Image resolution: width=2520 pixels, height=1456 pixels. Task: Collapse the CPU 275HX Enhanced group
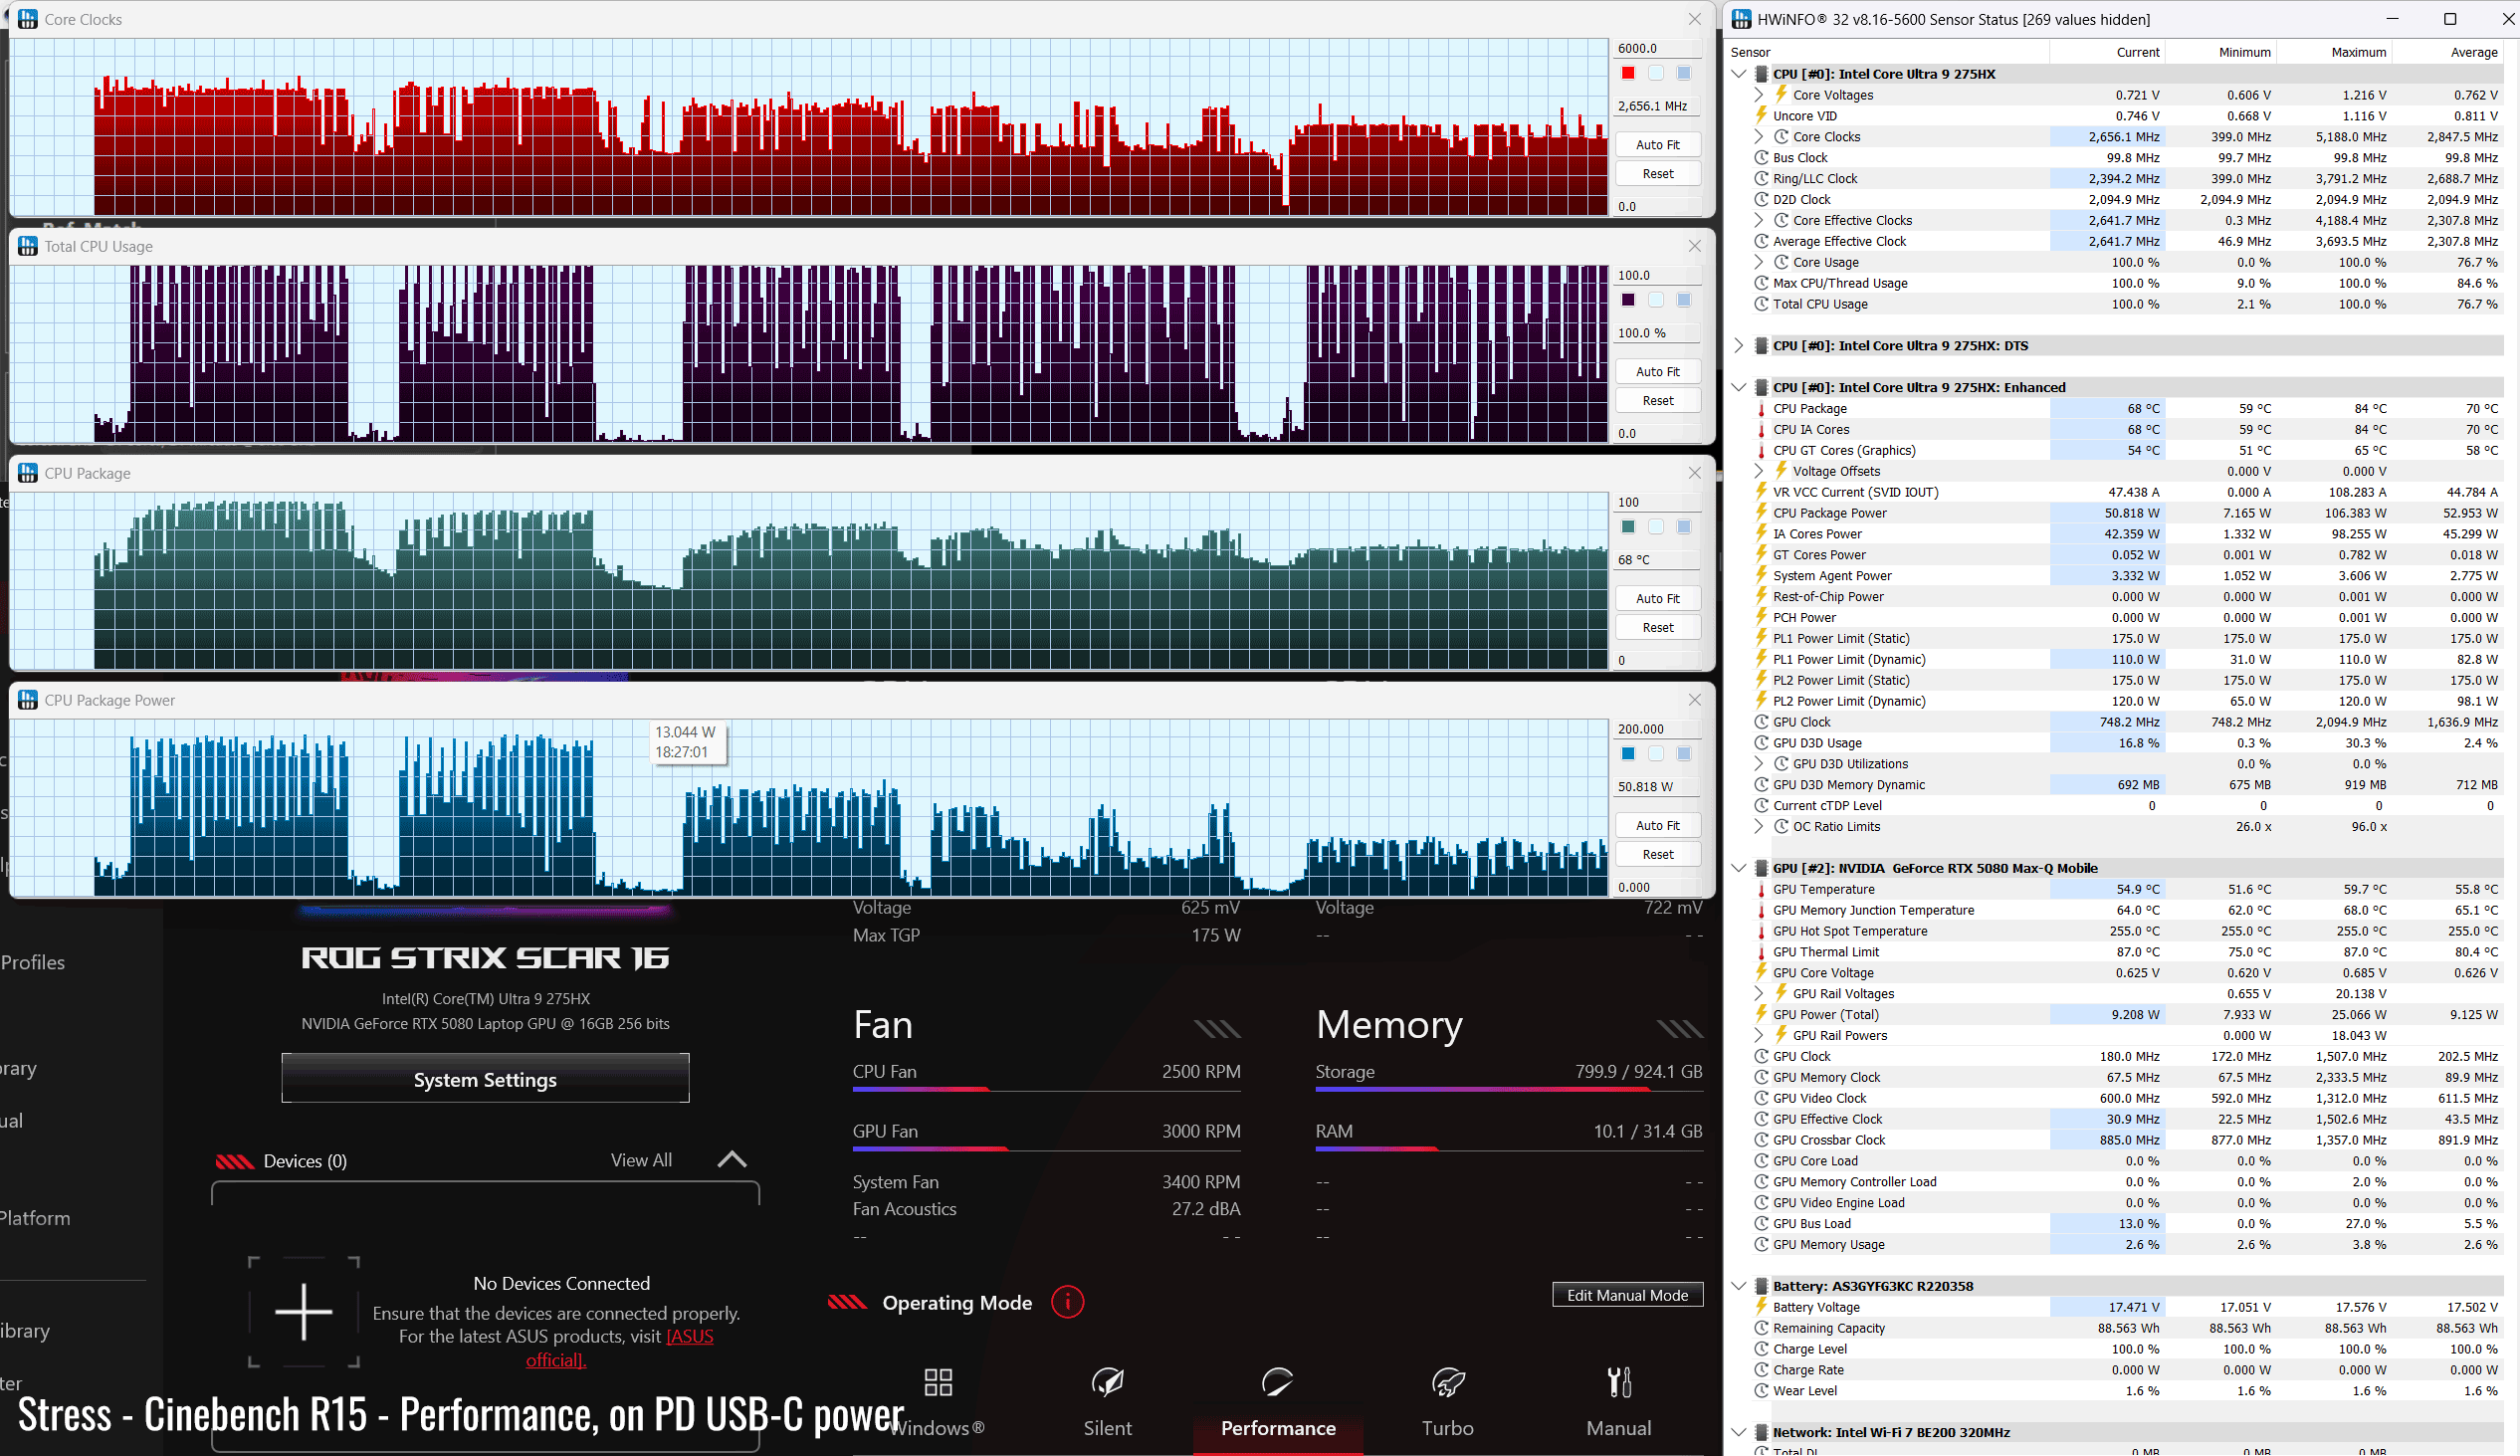[1739, 388]
